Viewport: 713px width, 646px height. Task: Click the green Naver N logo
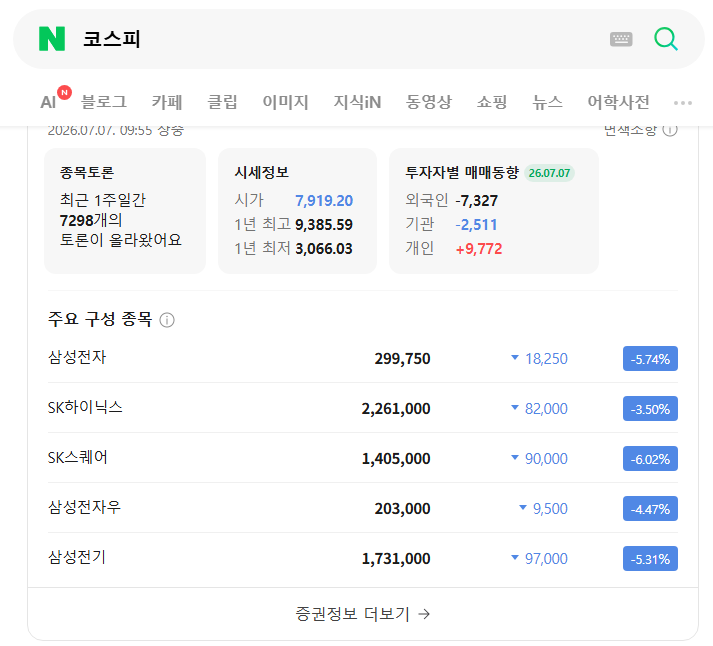pyautogui.click(x=52, y=39)
